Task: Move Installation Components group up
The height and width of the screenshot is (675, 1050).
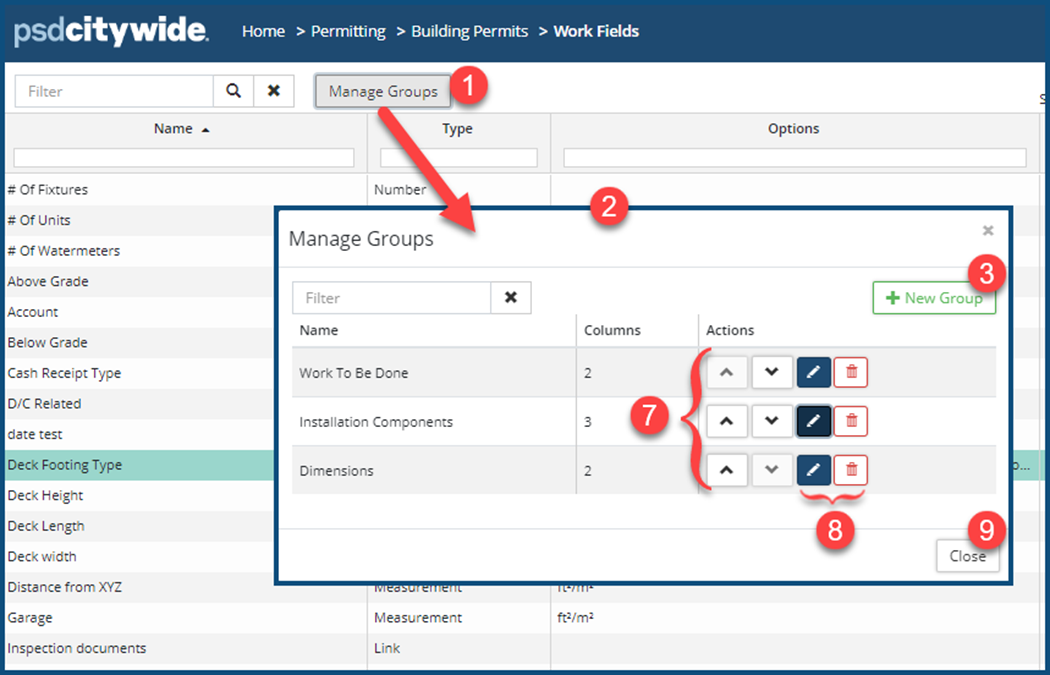Action: (727, 421)
